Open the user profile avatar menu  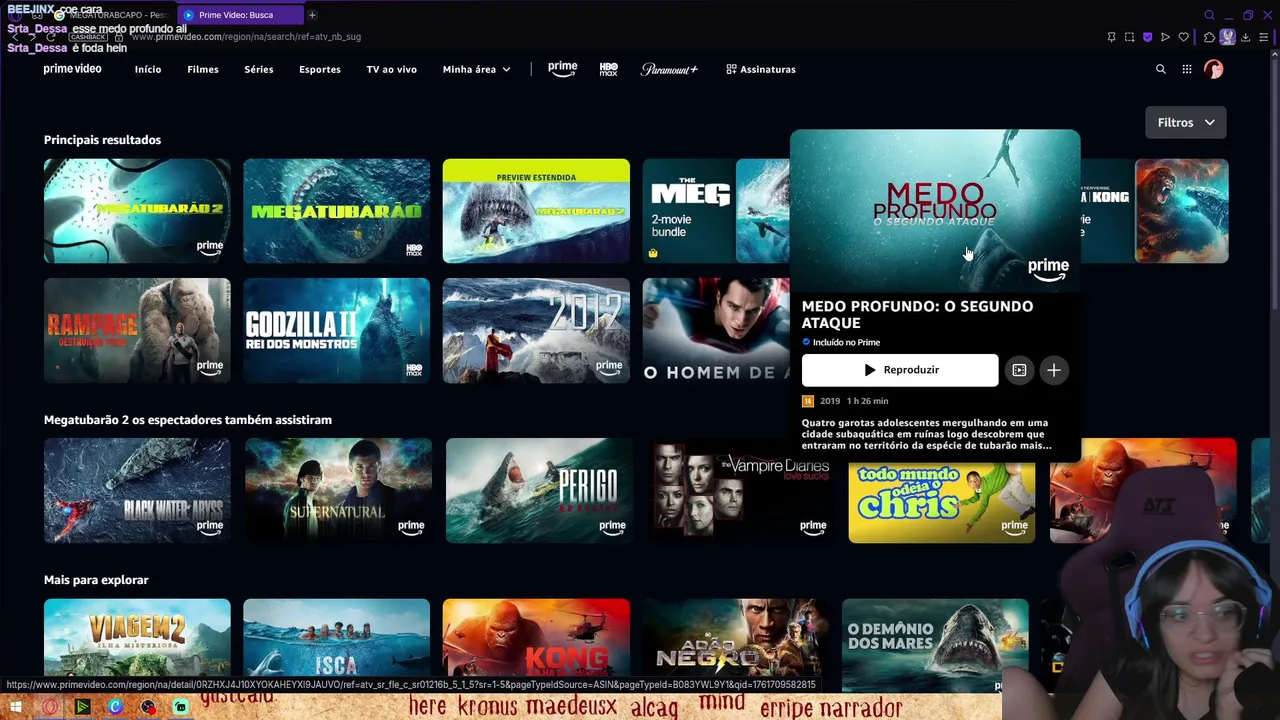coord(1213,69)
